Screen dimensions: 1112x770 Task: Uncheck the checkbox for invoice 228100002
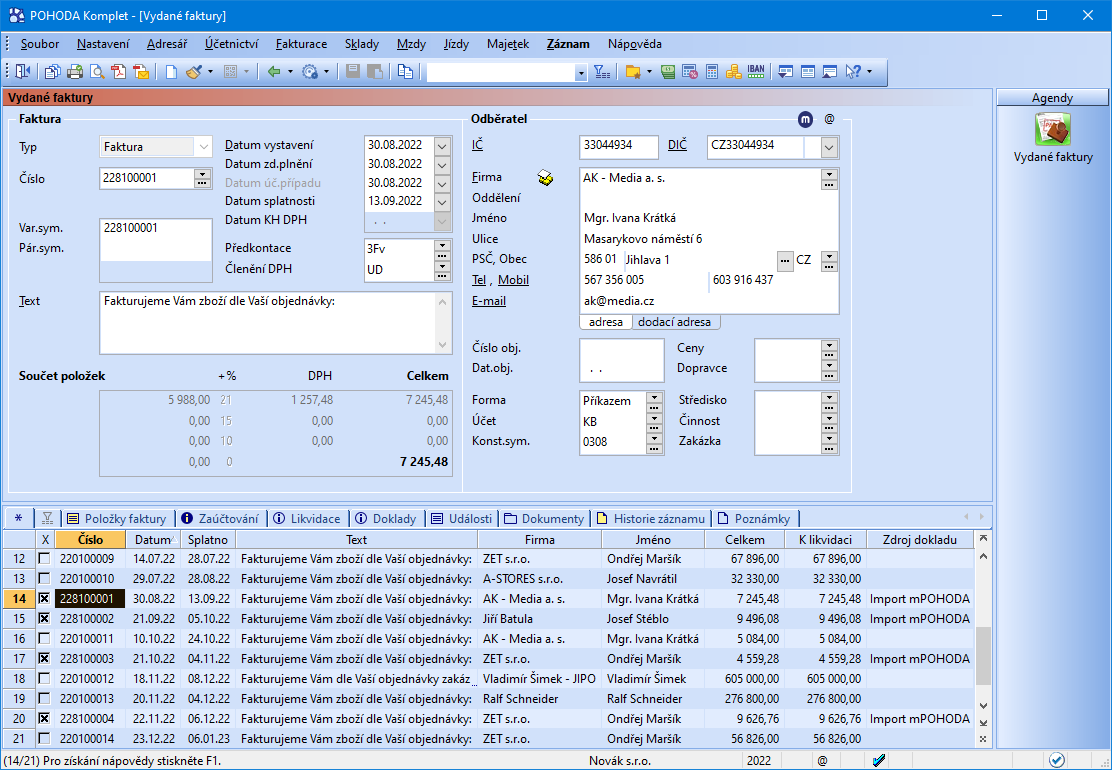(x=45, y=618)
